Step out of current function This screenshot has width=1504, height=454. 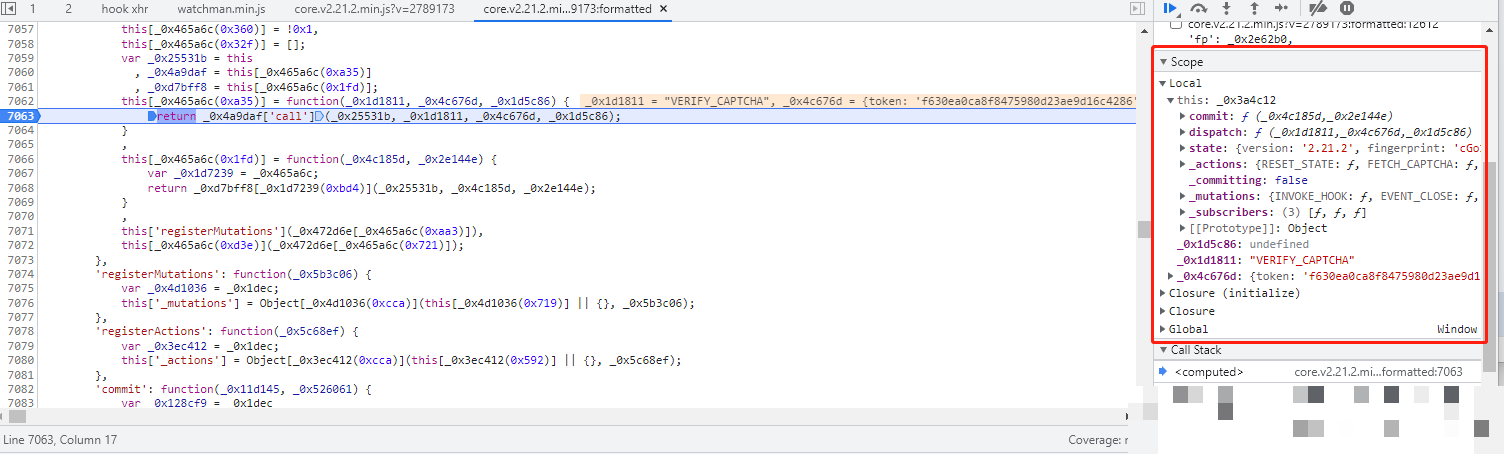click(x=1254, y=8)
